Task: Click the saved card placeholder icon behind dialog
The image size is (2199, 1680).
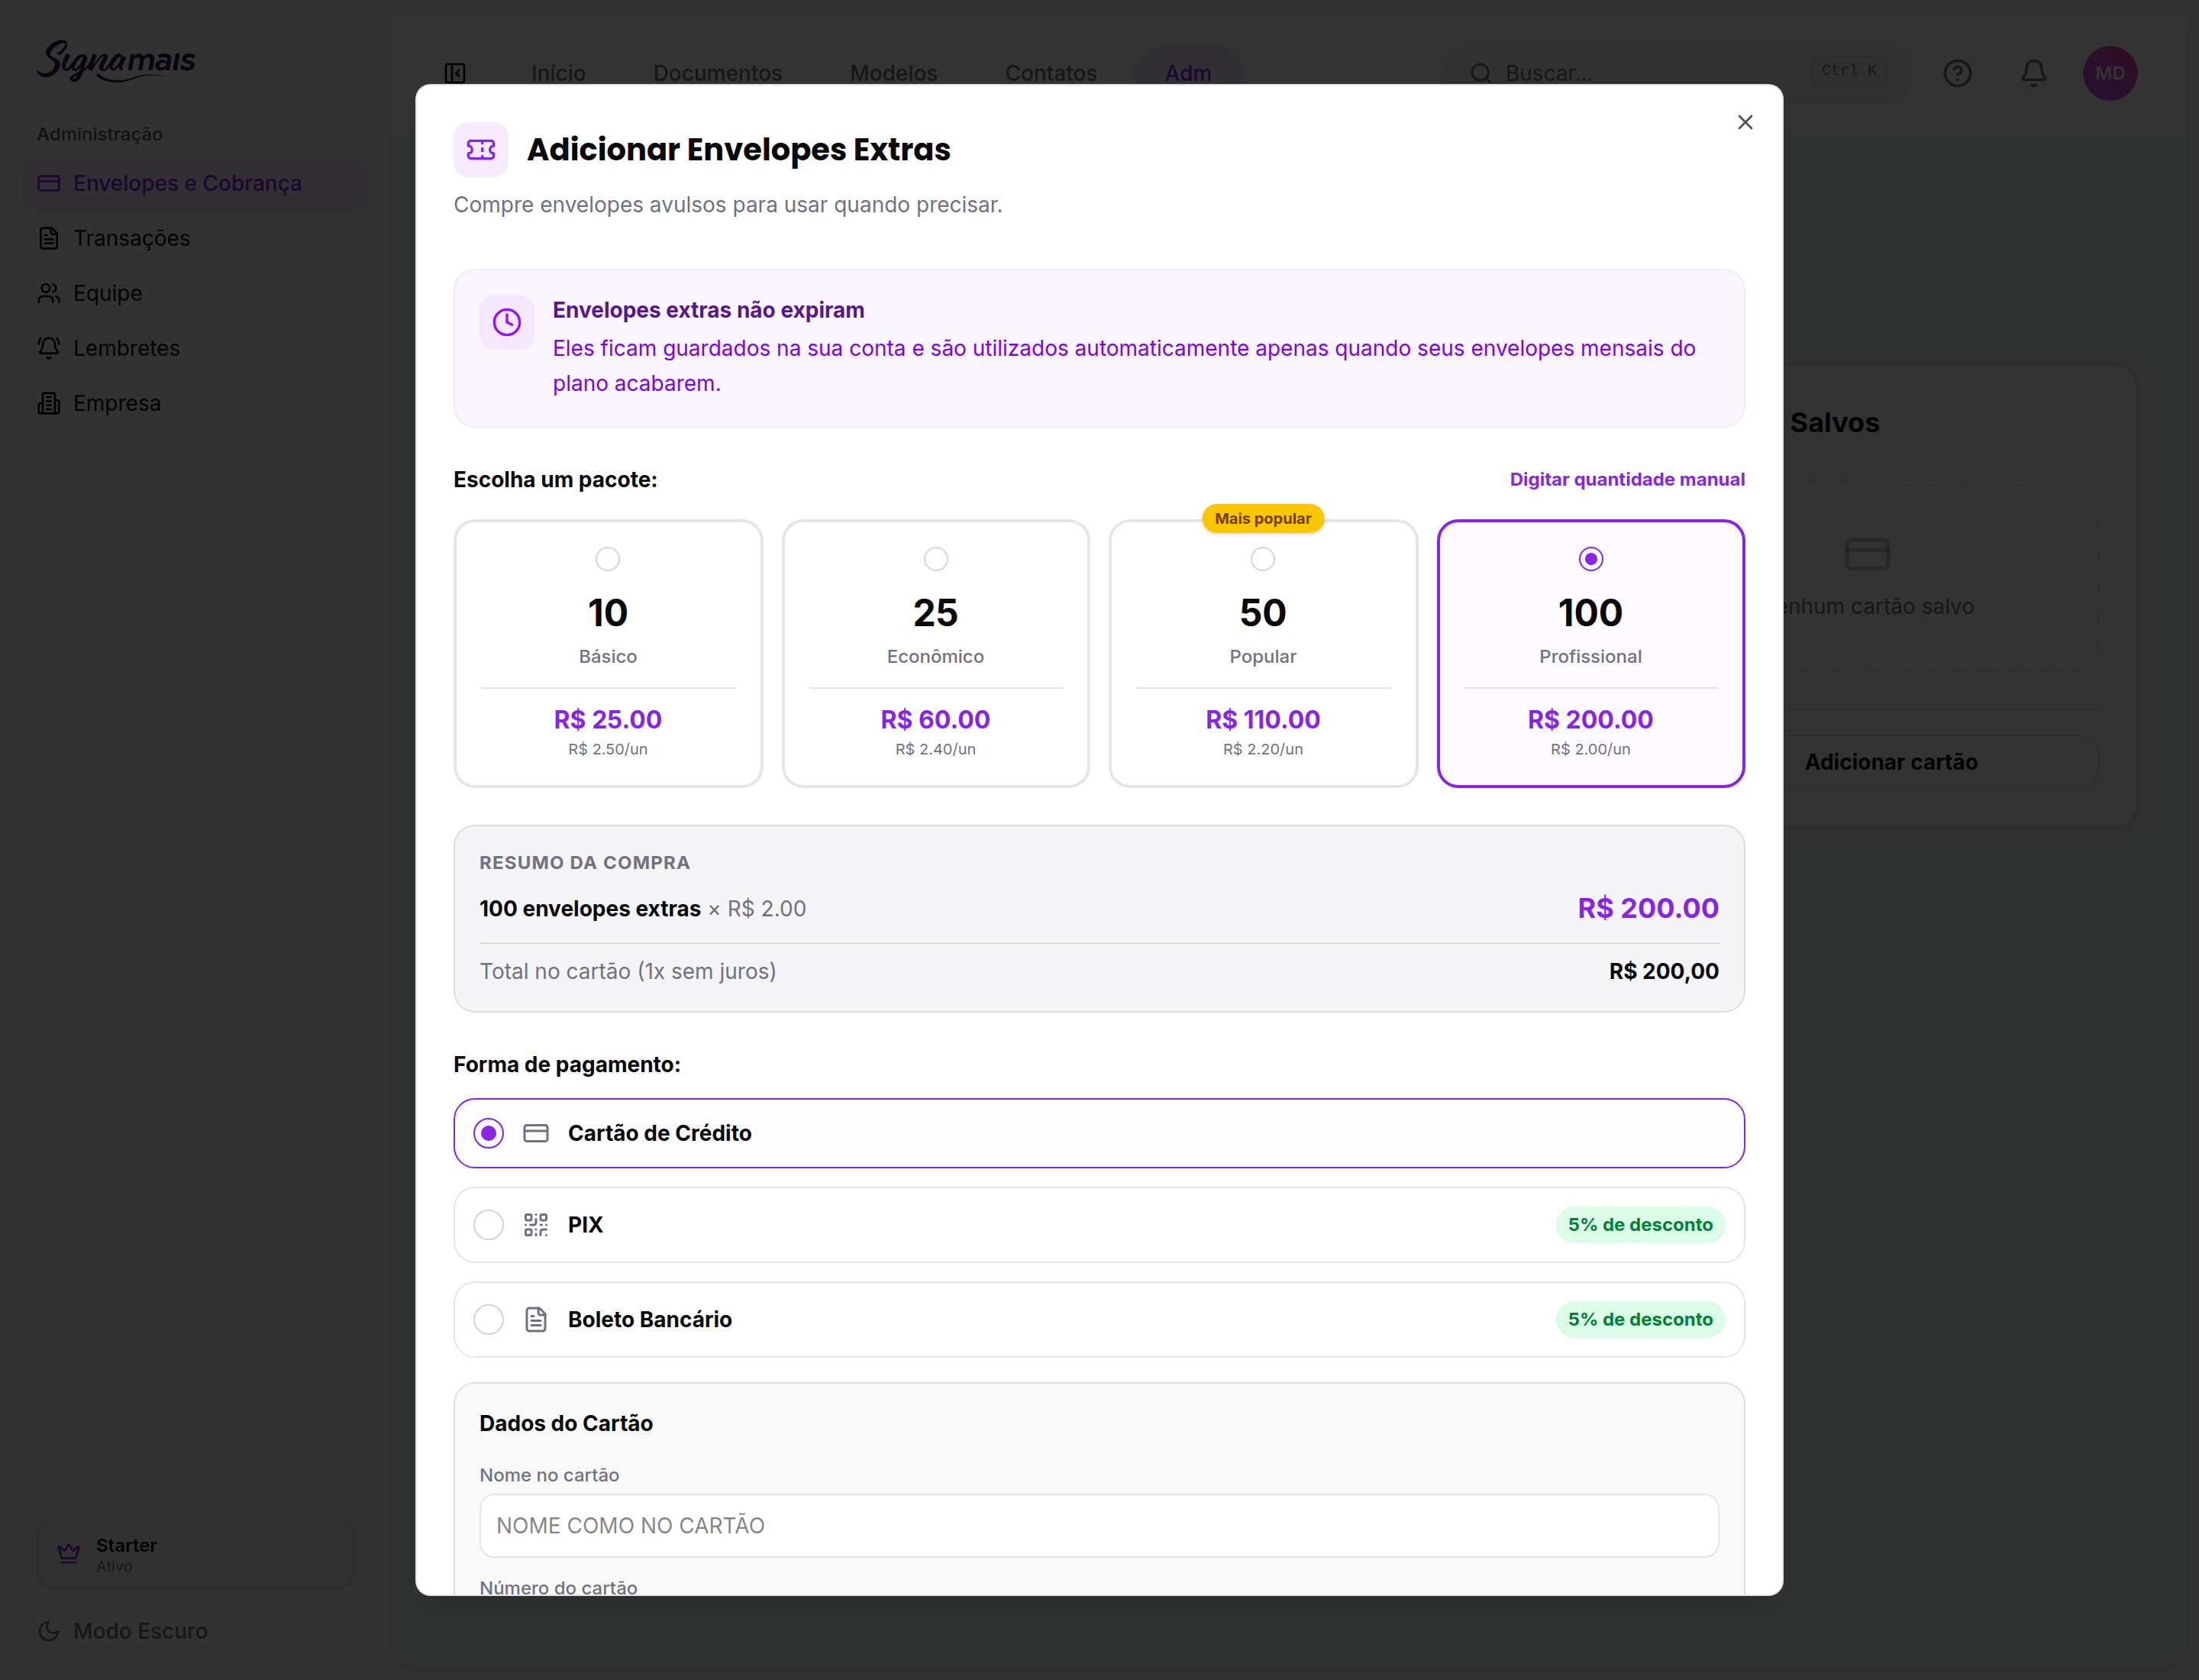Action: pos(1867,554)
